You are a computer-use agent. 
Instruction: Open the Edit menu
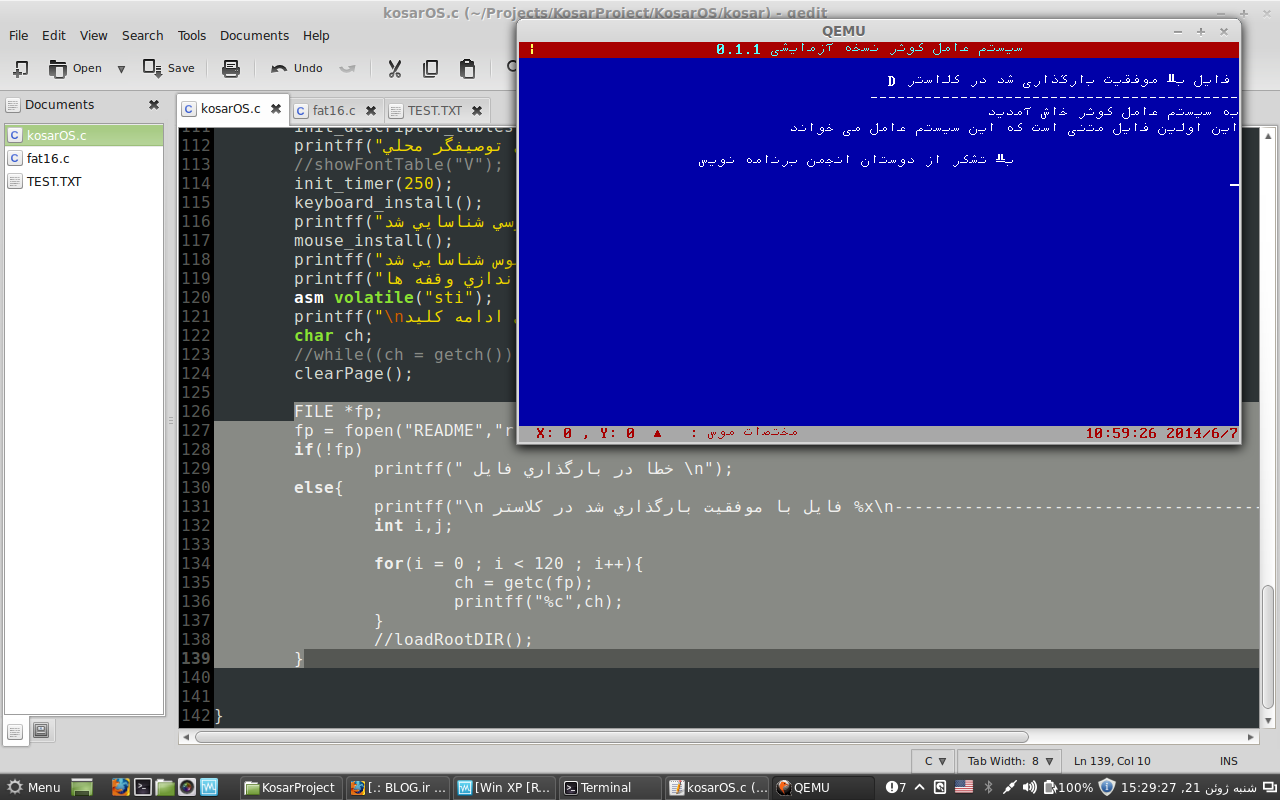(x=54, y=35)
